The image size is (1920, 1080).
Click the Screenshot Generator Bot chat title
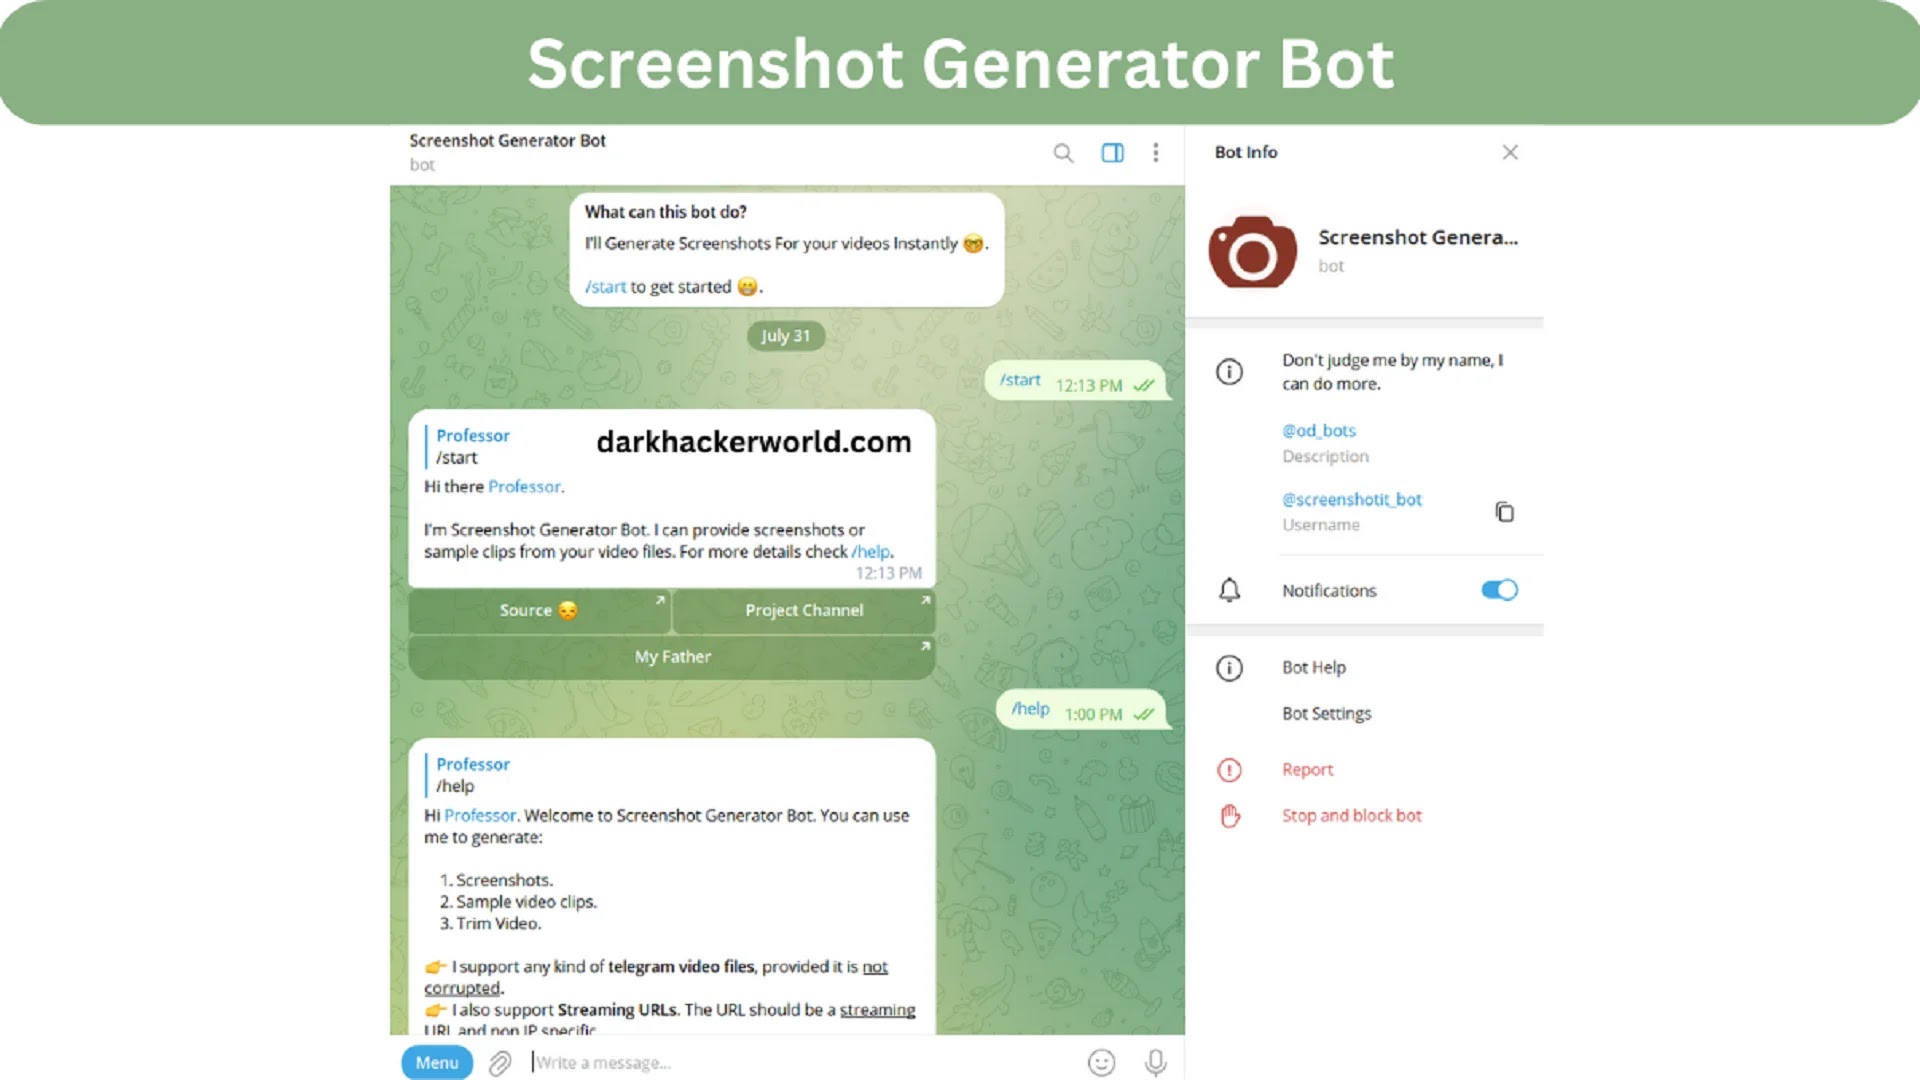tap(507, 141)
